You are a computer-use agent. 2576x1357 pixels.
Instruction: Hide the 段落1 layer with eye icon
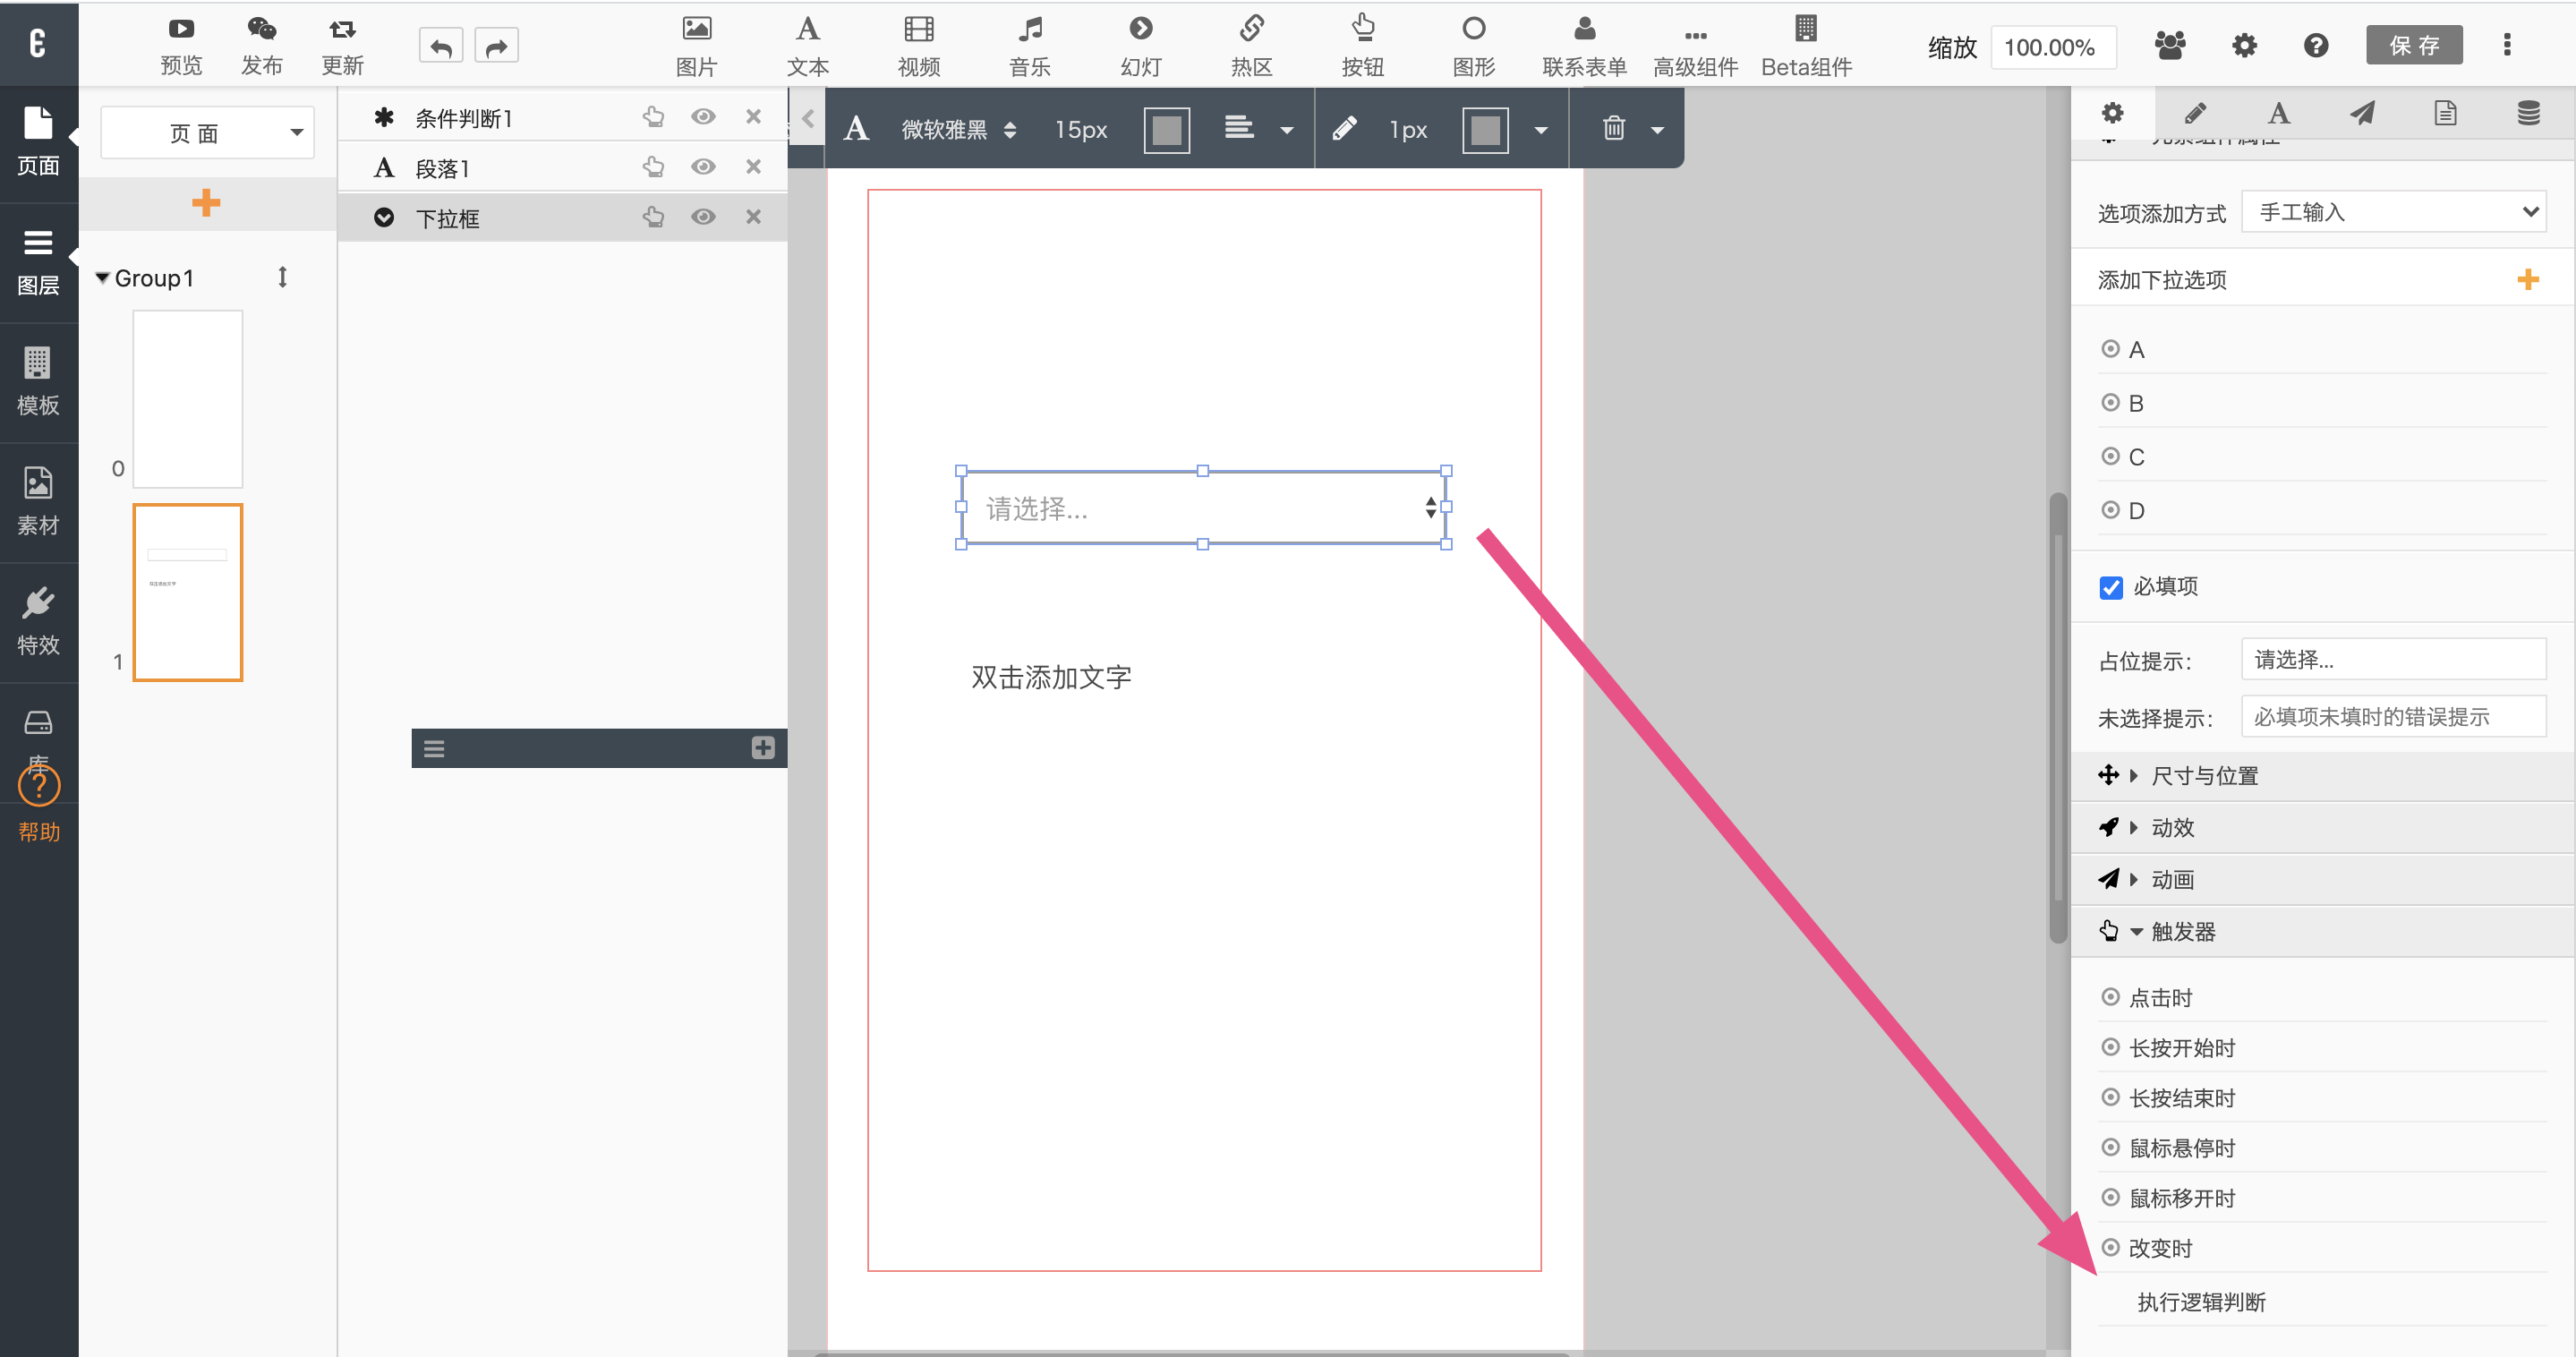(x=703, y=166)
